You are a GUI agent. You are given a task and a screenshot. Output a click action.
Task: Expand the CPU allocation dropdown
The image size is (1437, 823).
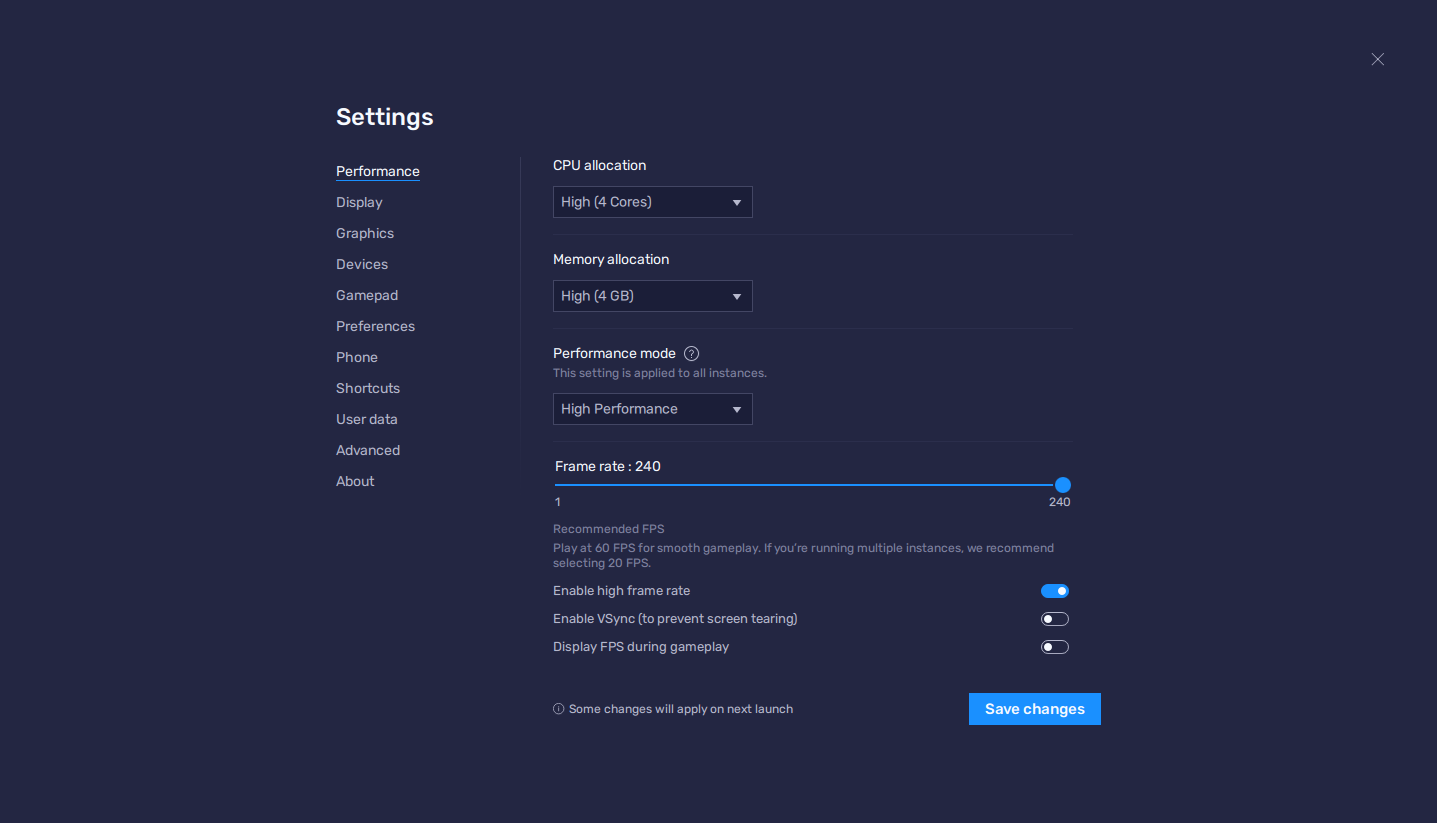(x=653, y=202)
